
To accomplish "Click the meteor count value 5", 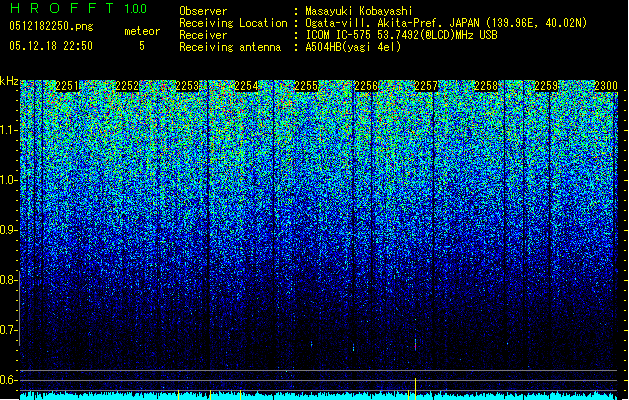I will (x=142, y=46).
